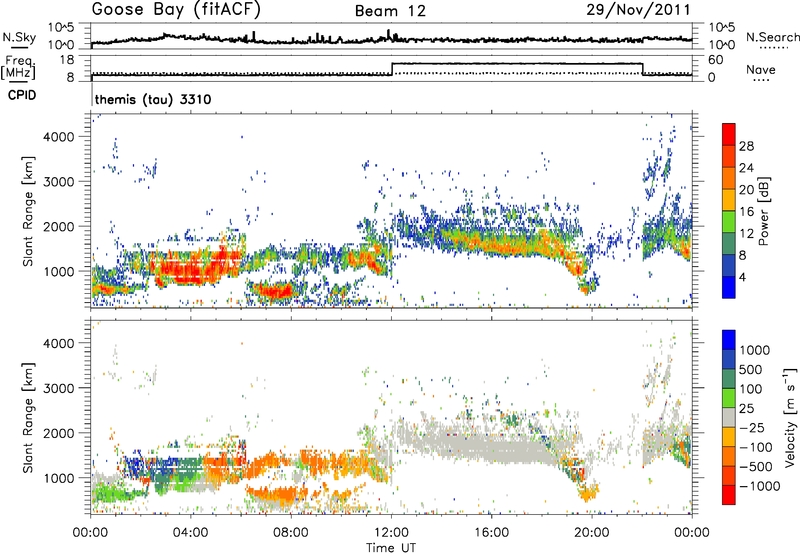The height and width of the screenshot is (554, 800).
Task: Click the "16:00" time tick label
Action: [491, 533]
